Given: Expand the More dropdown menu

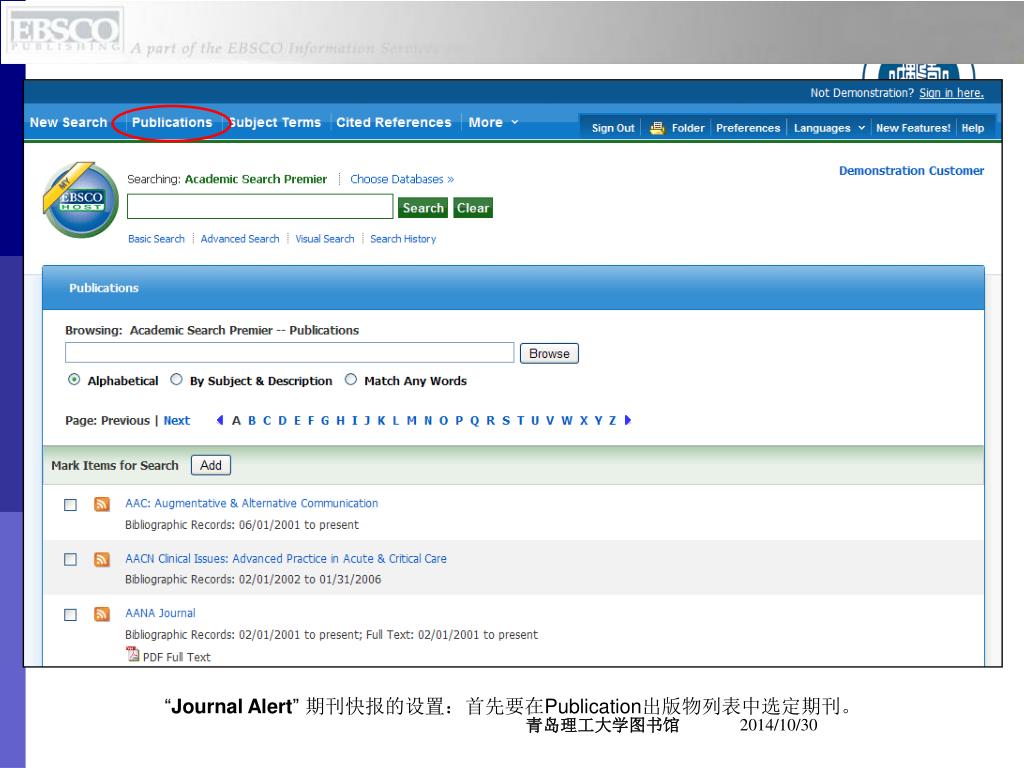Looking at the screenshot, I should [493, 122].
